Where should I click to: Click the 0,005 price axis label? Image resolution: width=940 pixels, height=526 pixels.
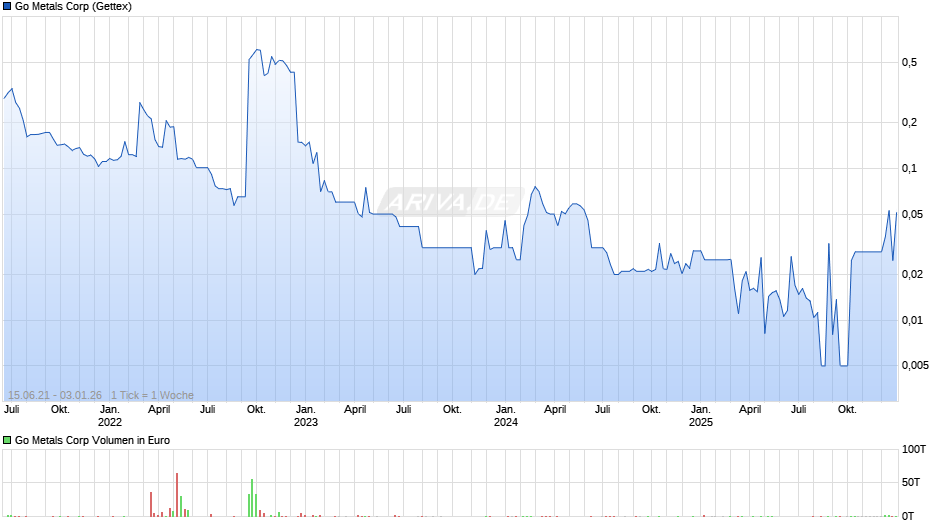pyautogui.click(x=915, y=365)
